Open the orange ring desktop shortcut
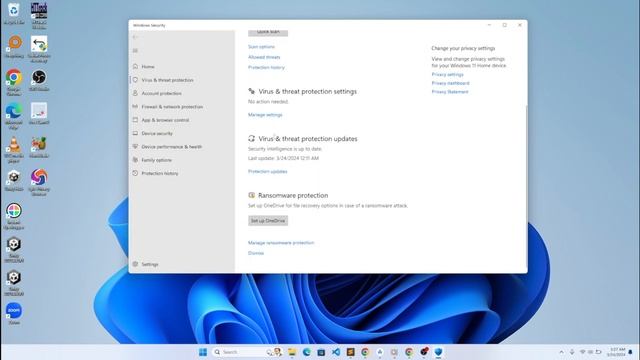Screen dimensions: 640x360 14,46
